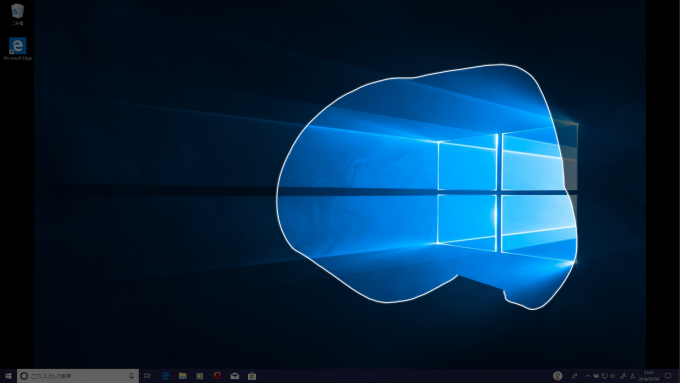Viewport: 680px width, 383px height.
Task: Click the round user avatar in taskbar
Action: (558, 376)
